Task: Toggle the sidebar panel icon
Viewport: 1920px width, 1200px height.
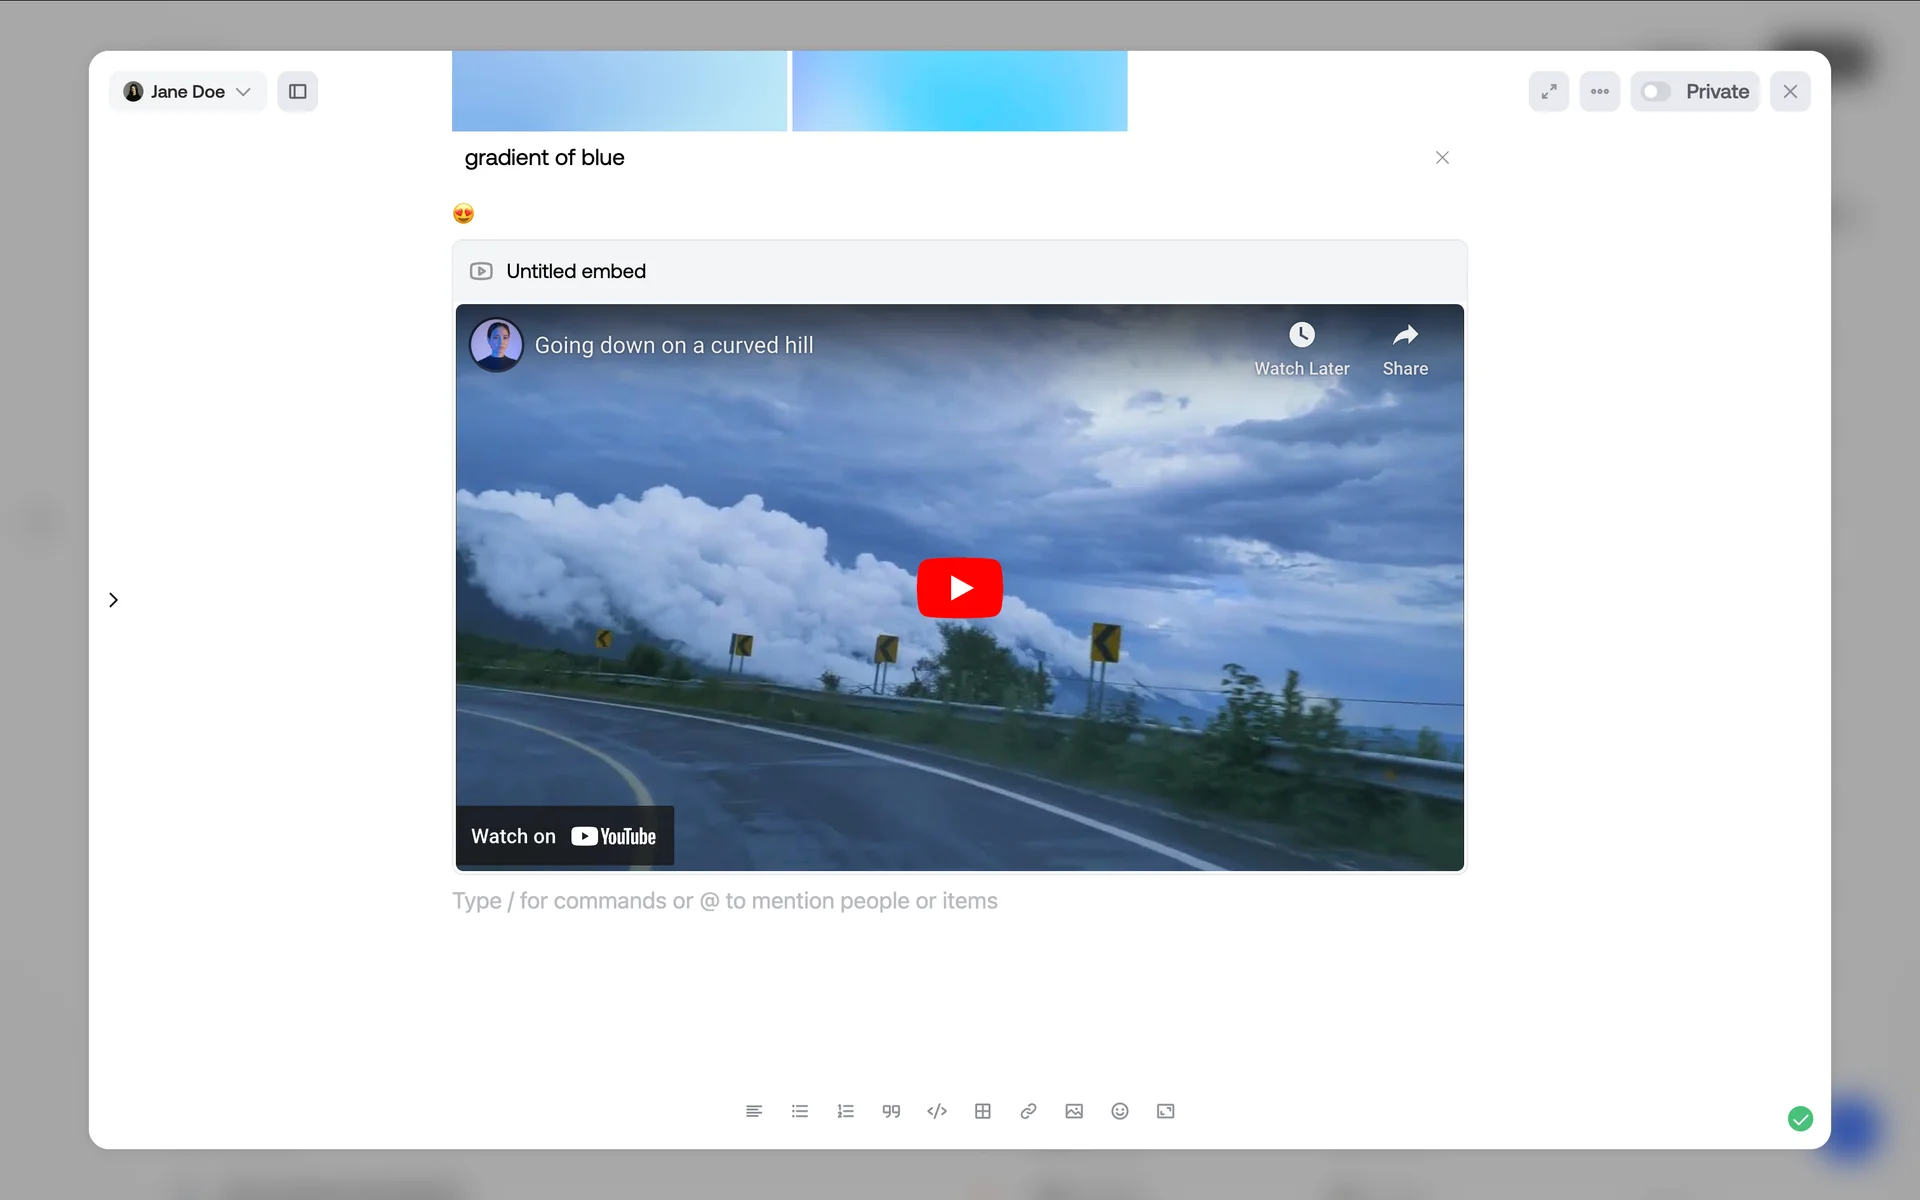Action: click(x=298, y=91)
